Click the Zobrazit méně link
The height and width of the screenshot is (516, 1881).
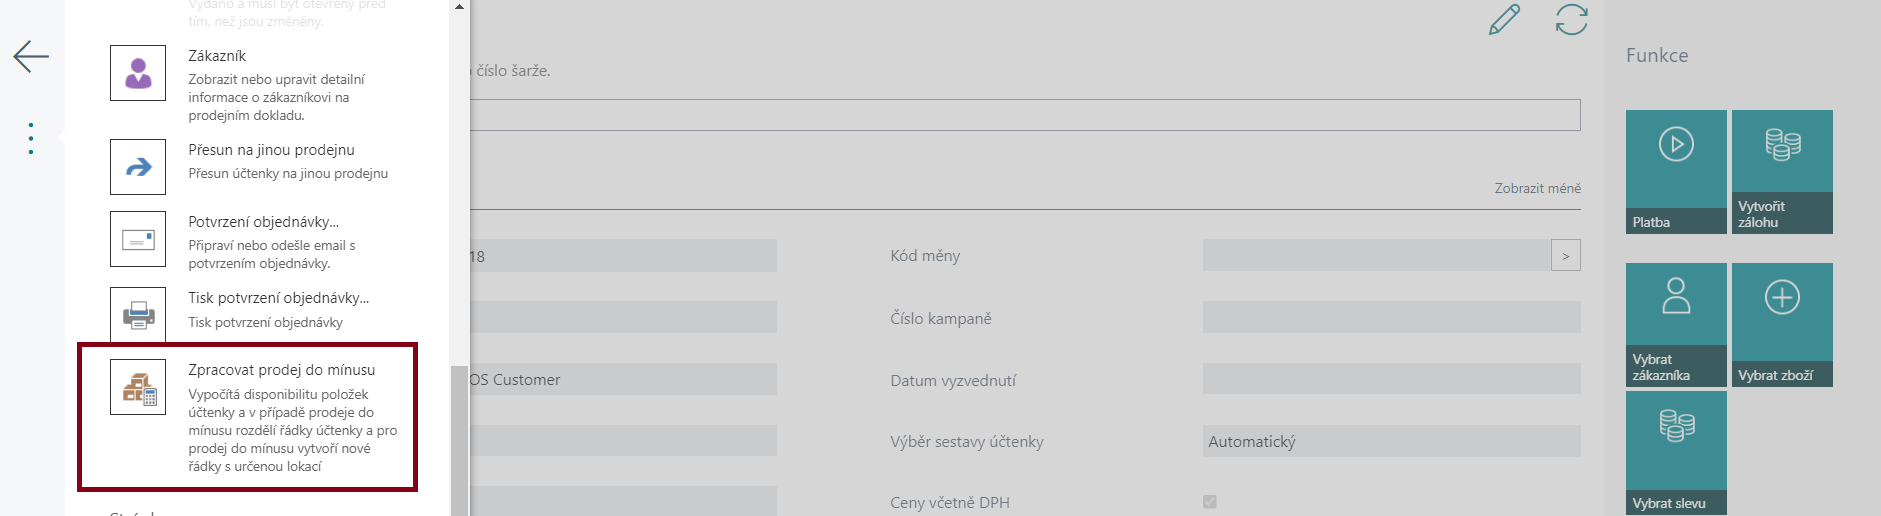pyautogui.click(x=1537, y=188)
